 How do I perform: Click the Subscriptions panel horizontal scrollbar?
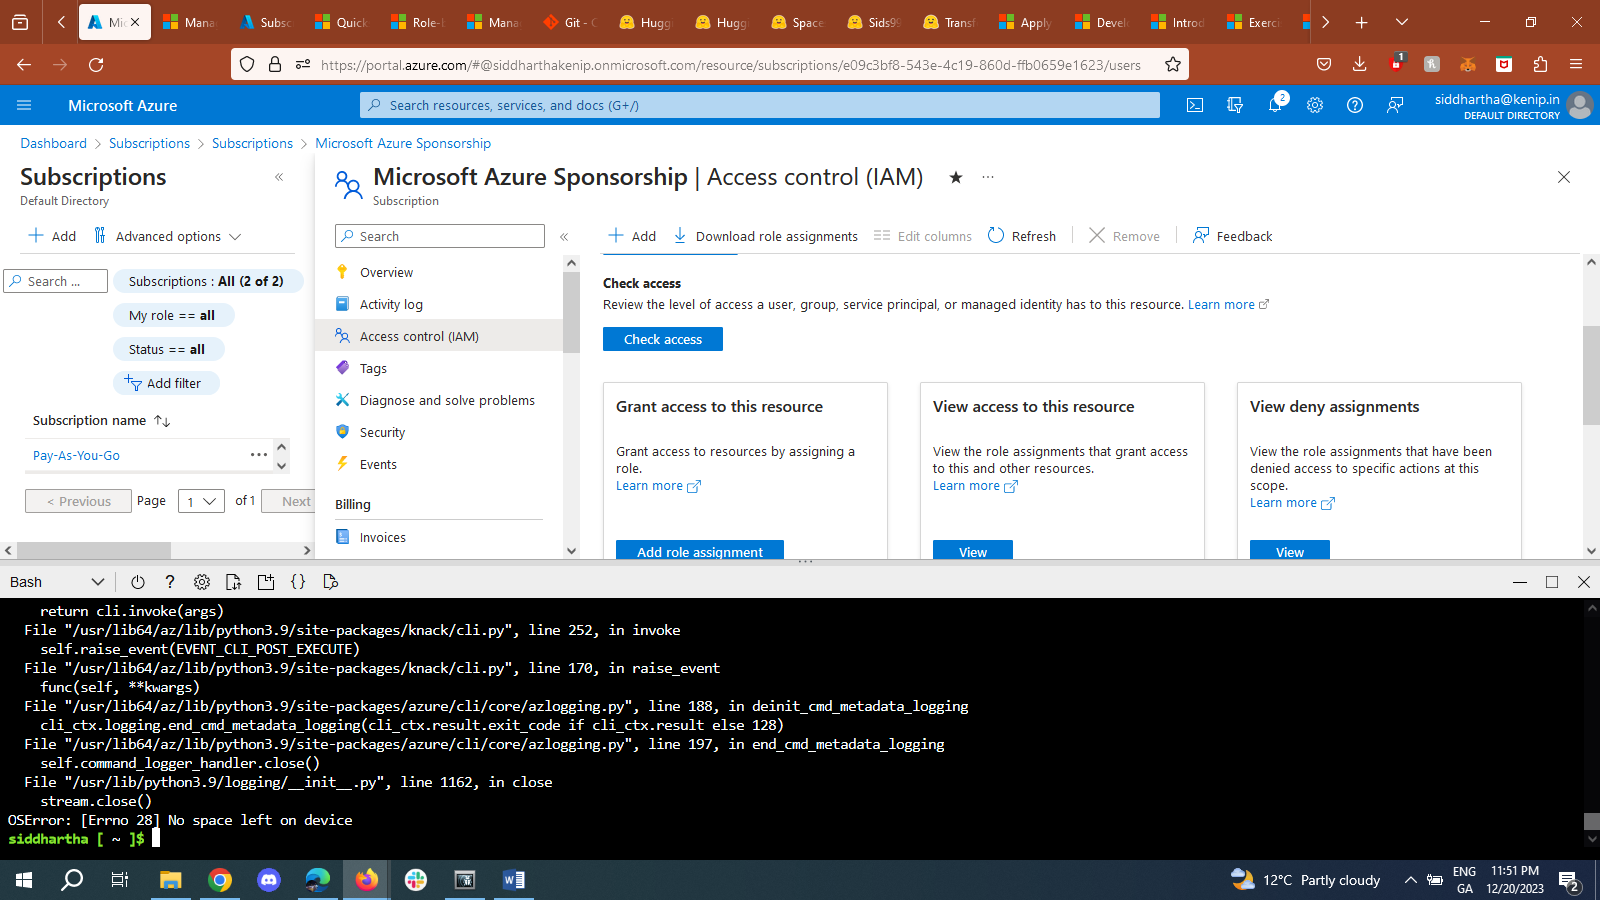coord(94,550)
